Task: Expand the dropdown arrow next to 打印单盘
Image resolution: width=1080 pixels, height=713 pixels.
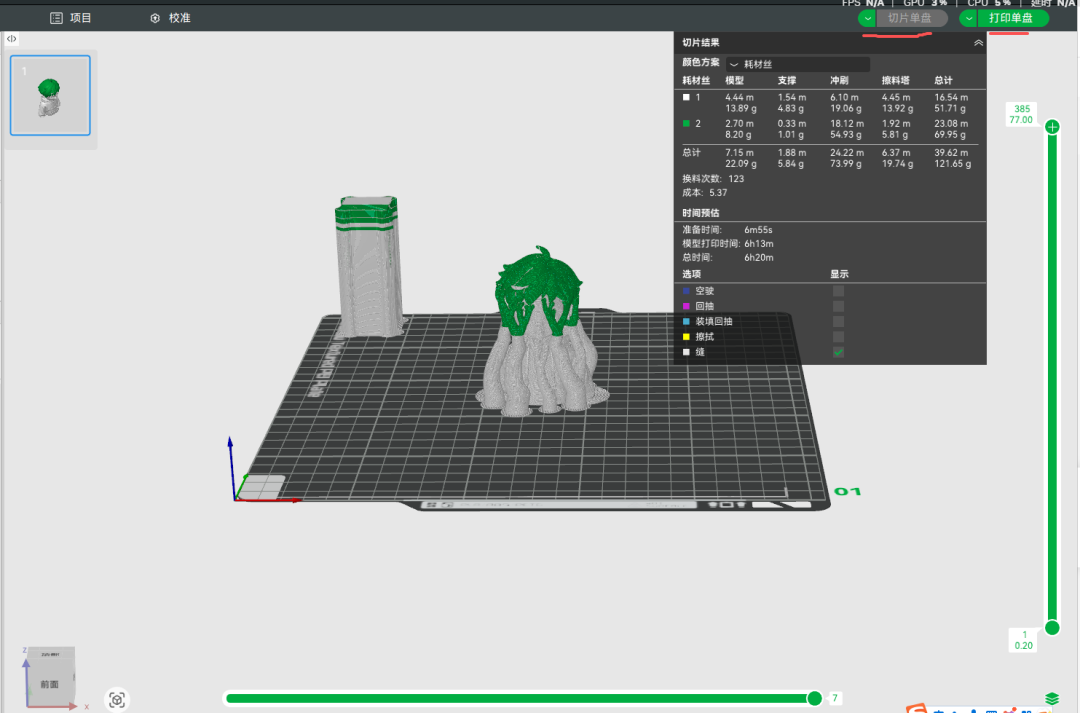Action: (968, 19)
